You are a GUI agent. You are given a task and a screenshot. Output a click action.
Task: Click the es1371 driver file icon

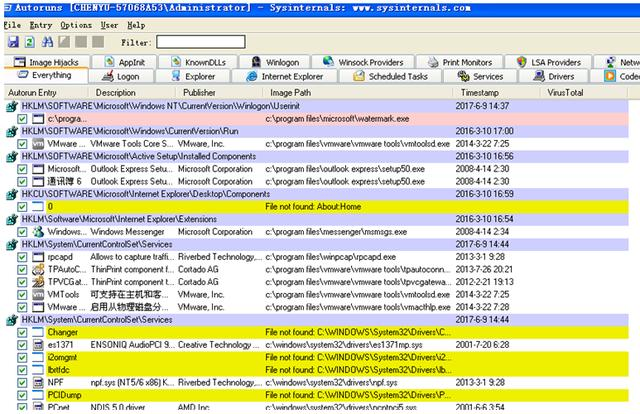click(38, 345)
